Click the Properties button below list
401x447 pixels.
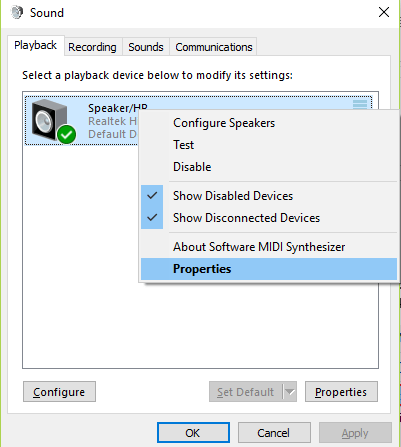[341, 392]
